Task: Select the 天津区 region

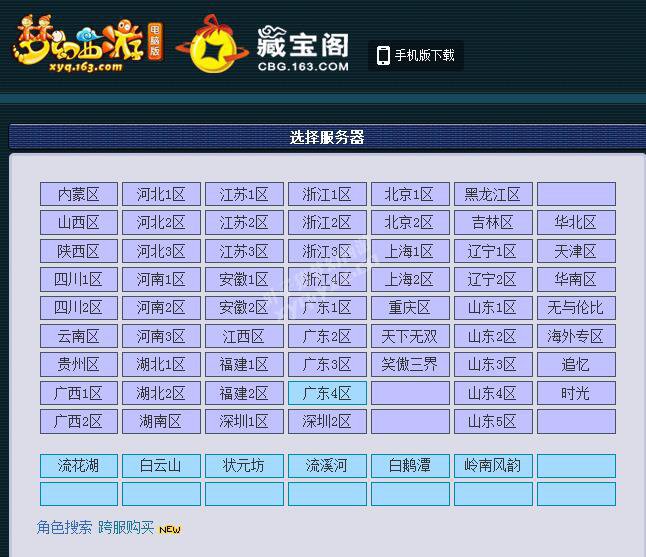Action: (576, 251)
